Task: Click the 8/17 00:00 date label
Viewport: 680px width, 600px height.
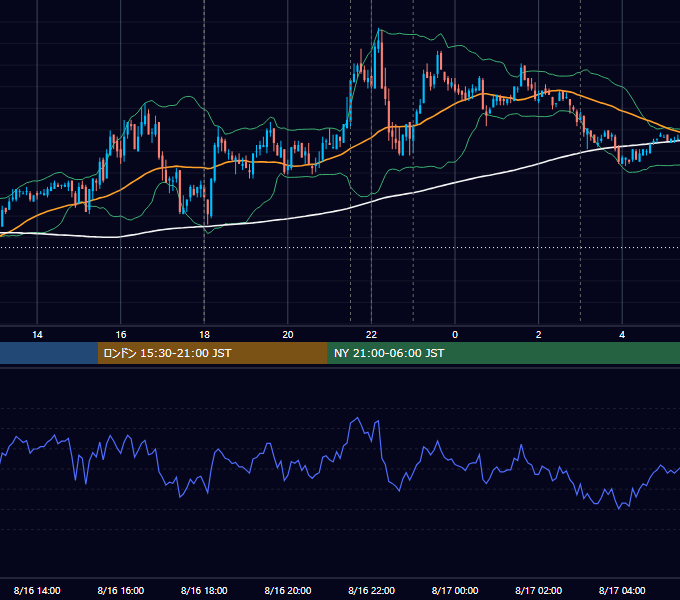Action: [x=455, y=590]
